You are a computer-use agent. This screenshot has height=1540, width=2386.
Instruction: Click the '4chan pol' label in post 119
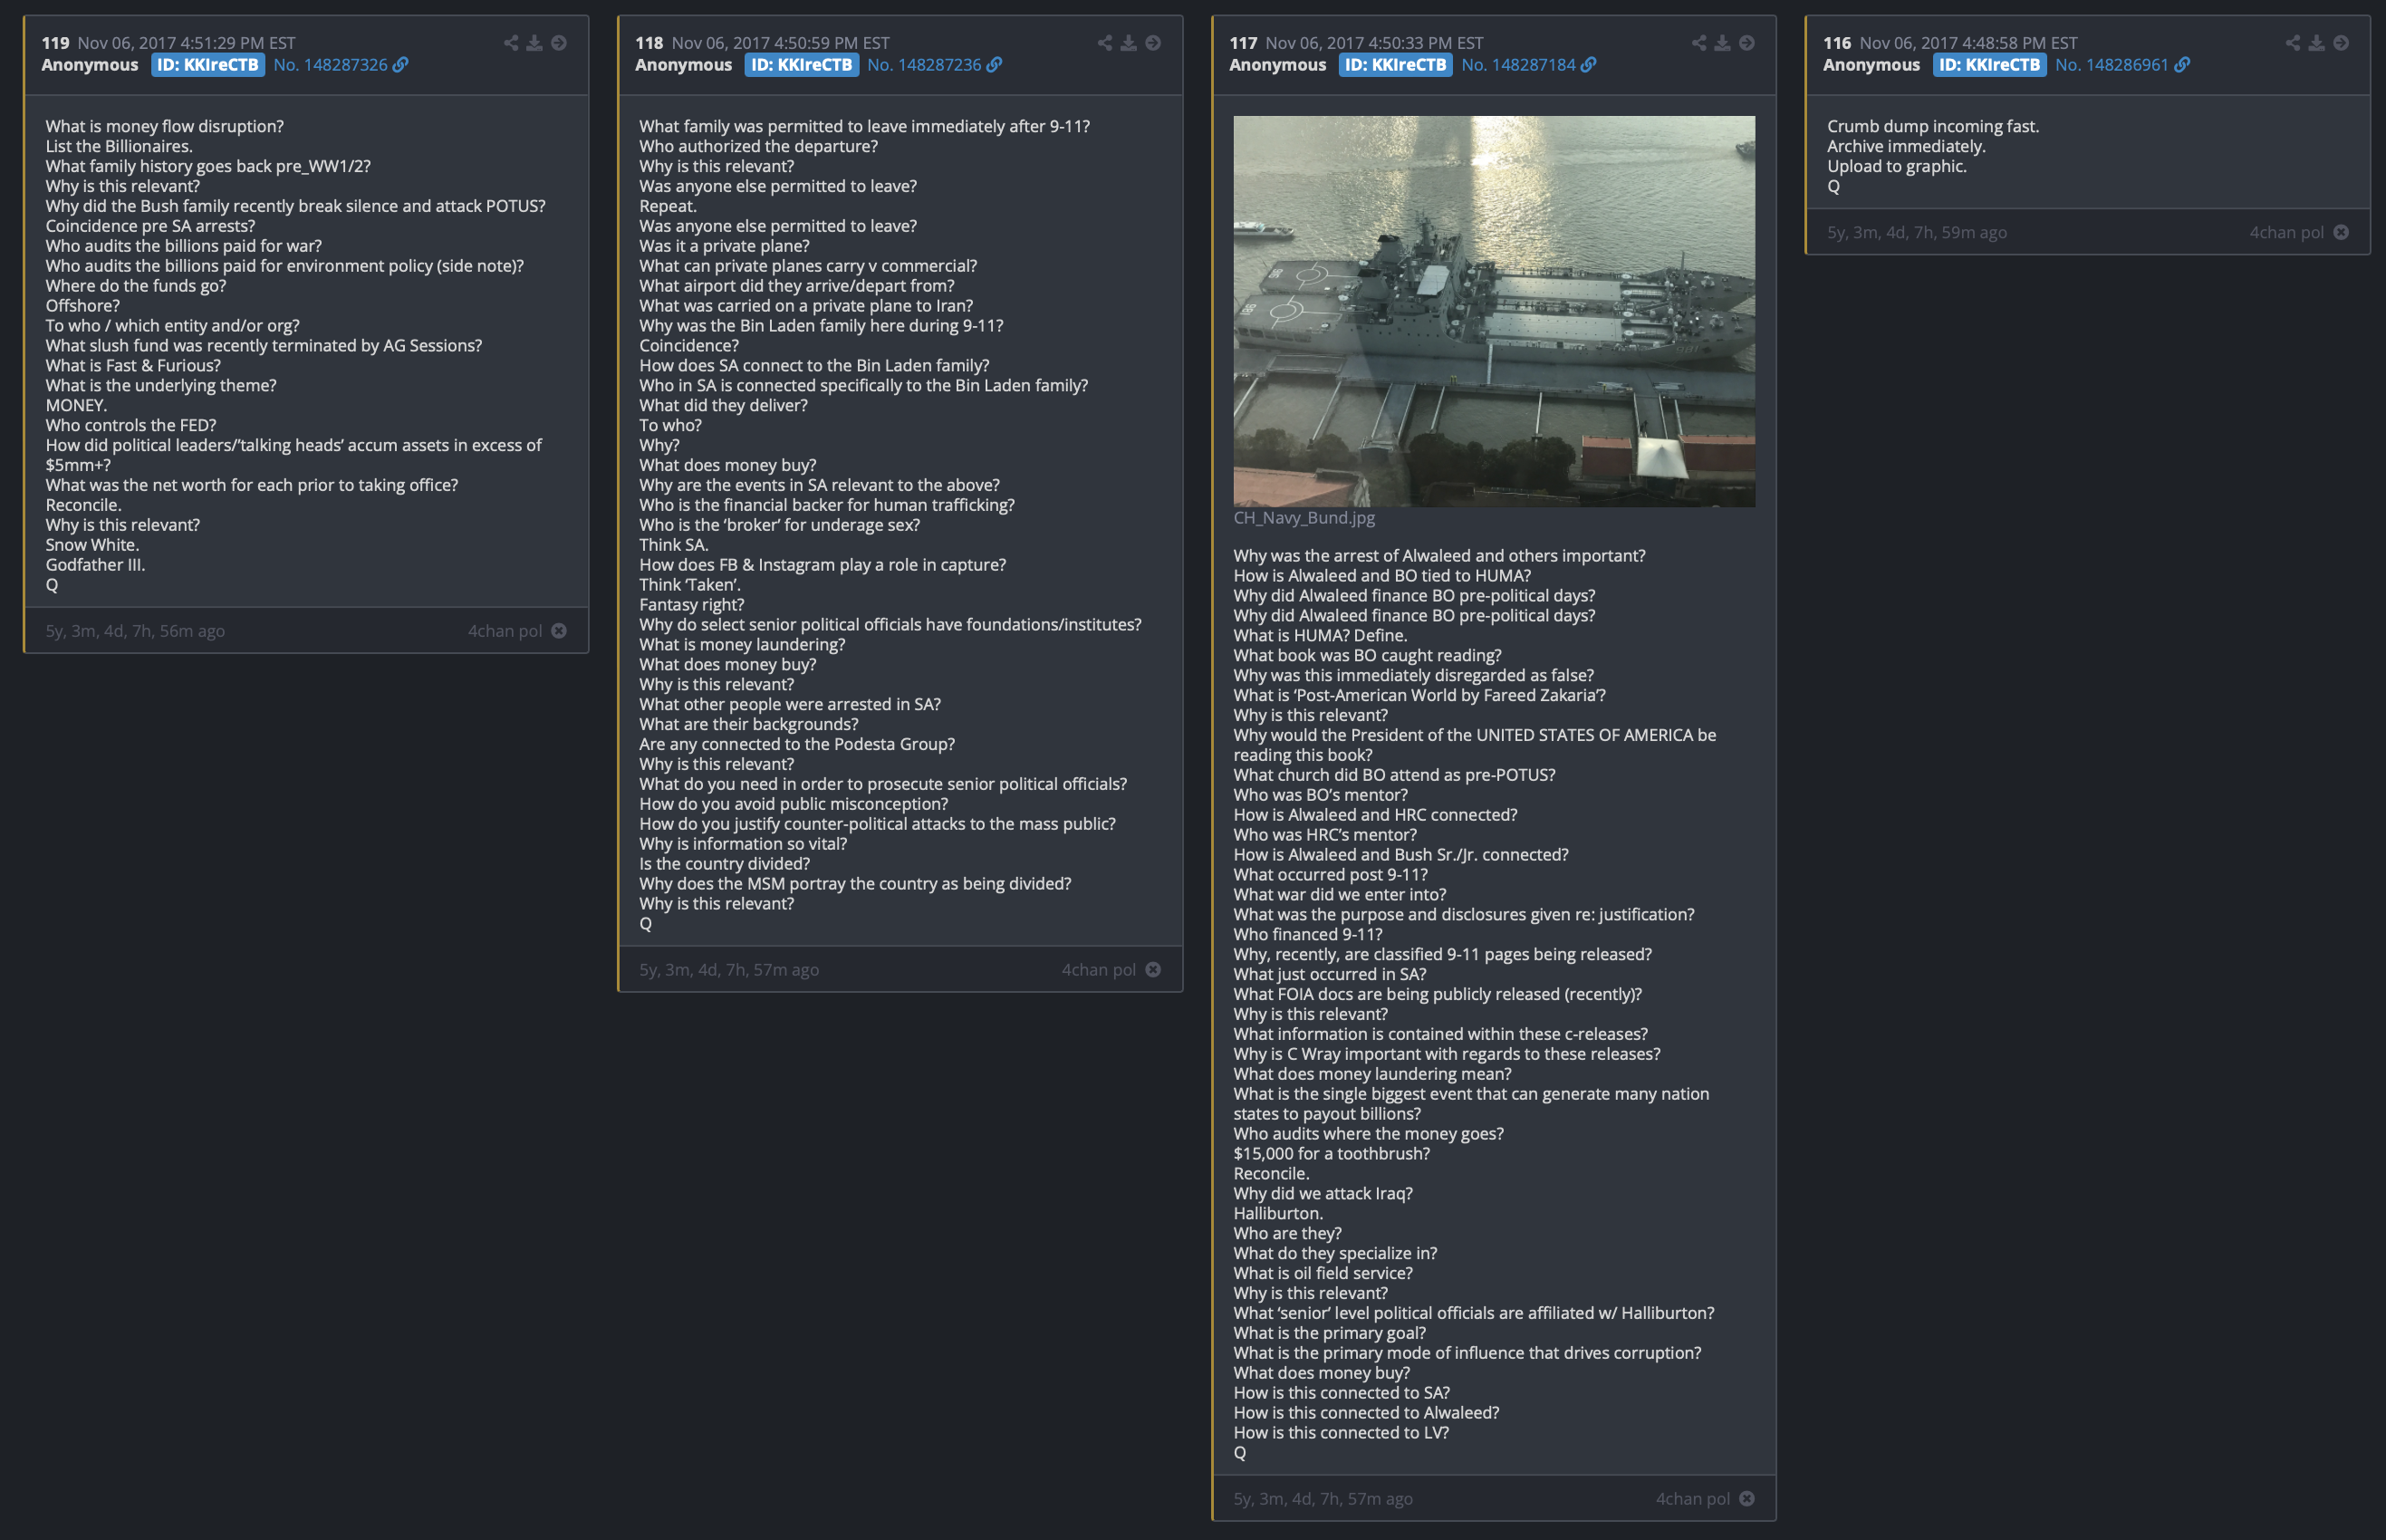505,631
